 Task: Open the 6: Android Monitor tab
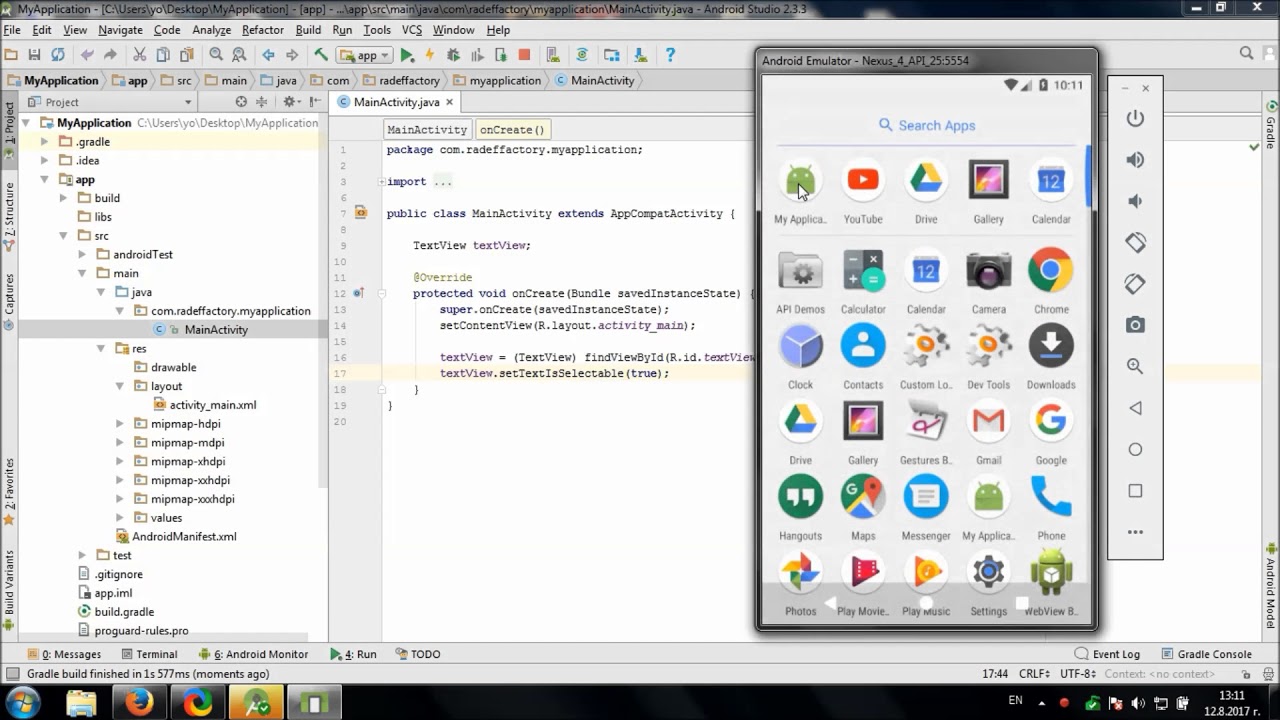tap(254, 654)
